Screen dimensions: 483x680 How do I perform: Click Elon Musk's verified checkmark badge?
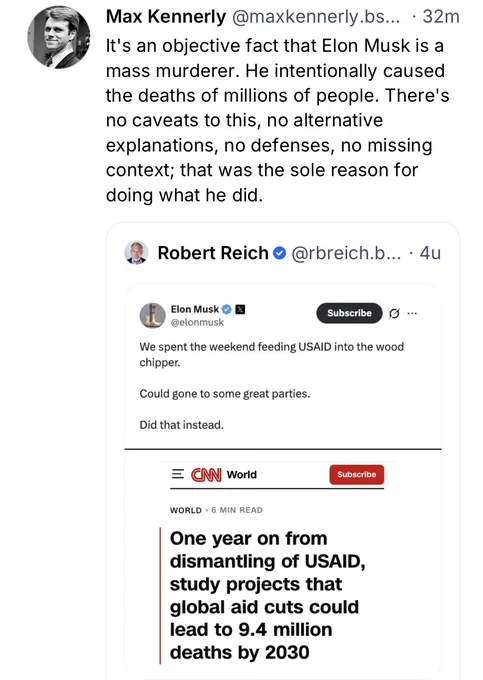pos(227,309)
